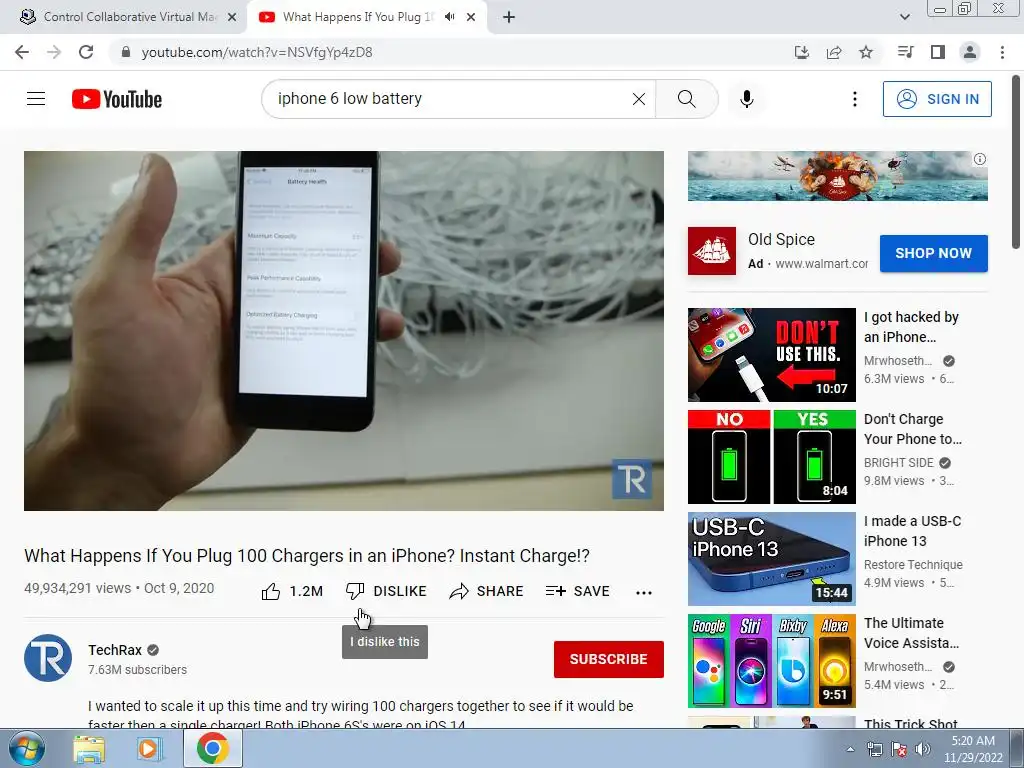The image size is (1024, 768).
Task: Bookmark this page with star icon
Action: click(866, 52)
